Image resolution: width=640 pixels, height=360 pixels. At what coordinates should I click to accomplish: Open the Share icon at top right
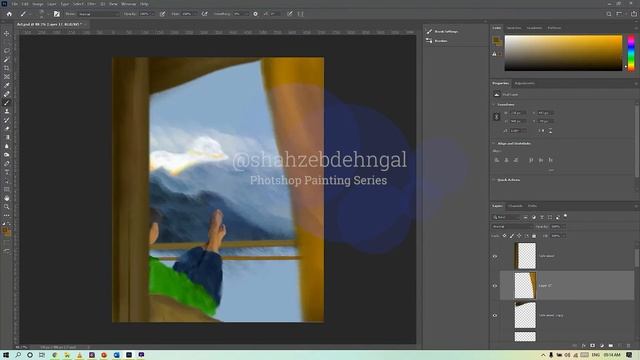[634, 14]
